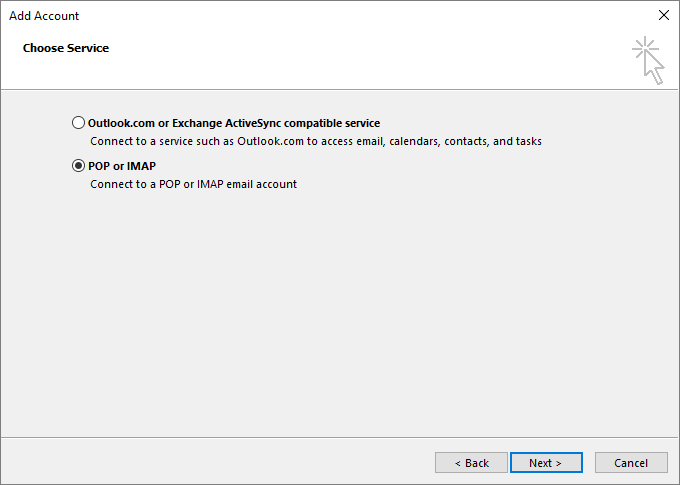Click the empty title bar area
This screenshot has height=485, width=680.
[x=350, y=16]
